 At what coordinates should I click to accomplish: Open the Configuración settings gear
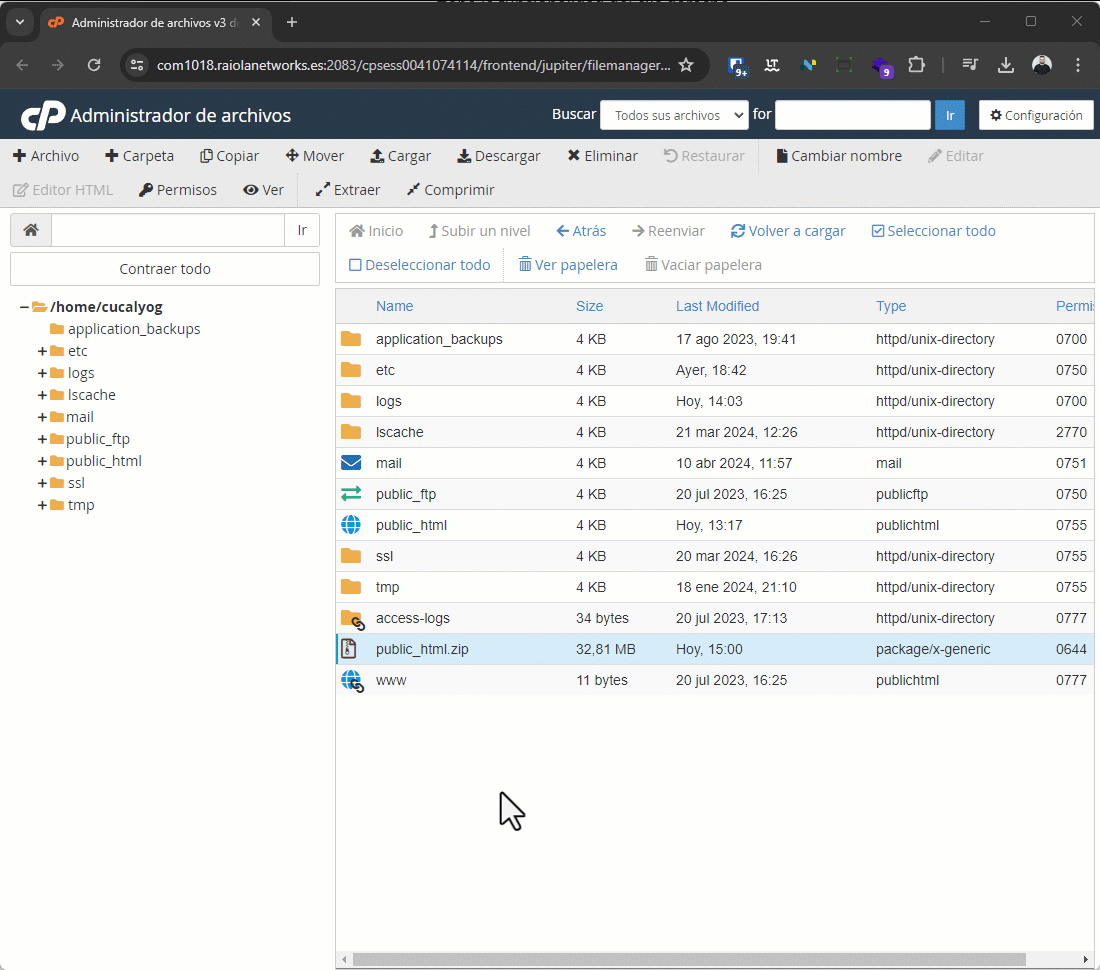pos(1036,115)
